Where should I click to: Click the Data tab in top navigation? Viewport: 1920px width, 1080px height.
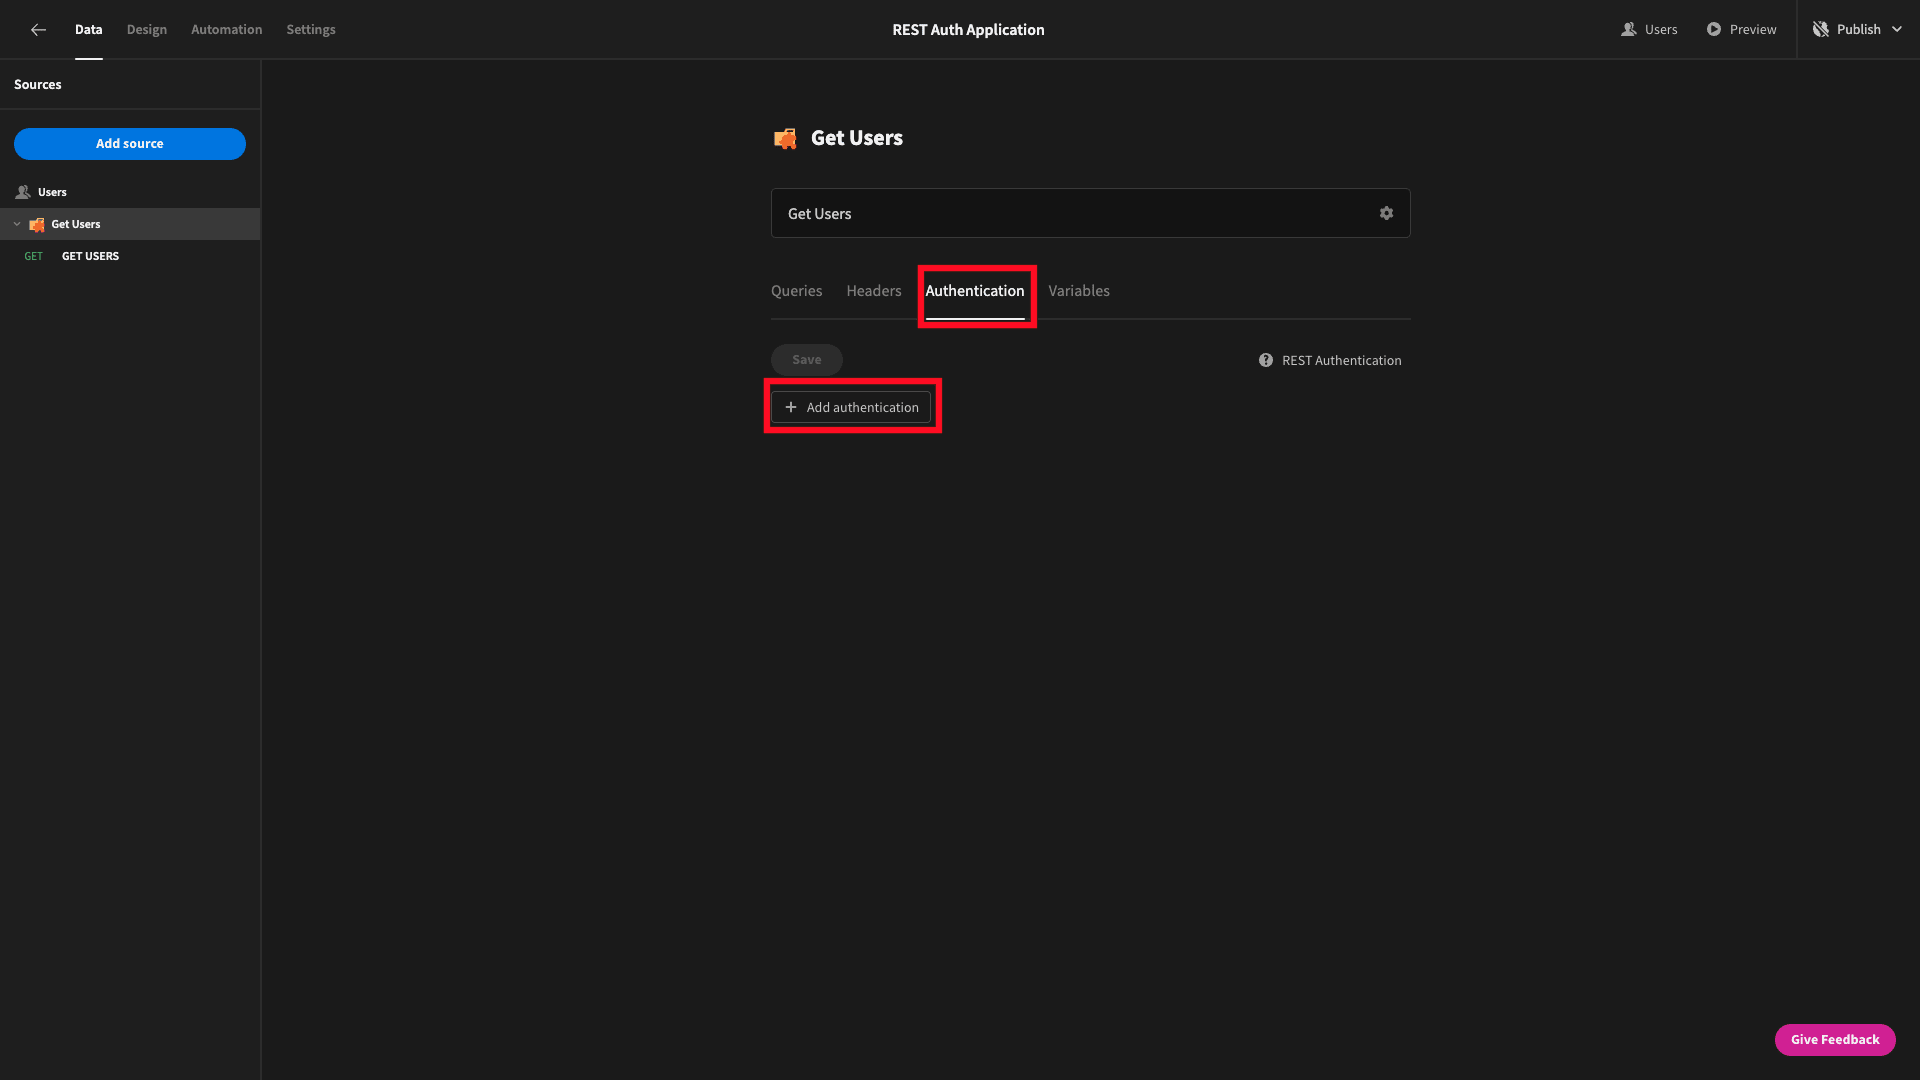click(x=88, y=29)
